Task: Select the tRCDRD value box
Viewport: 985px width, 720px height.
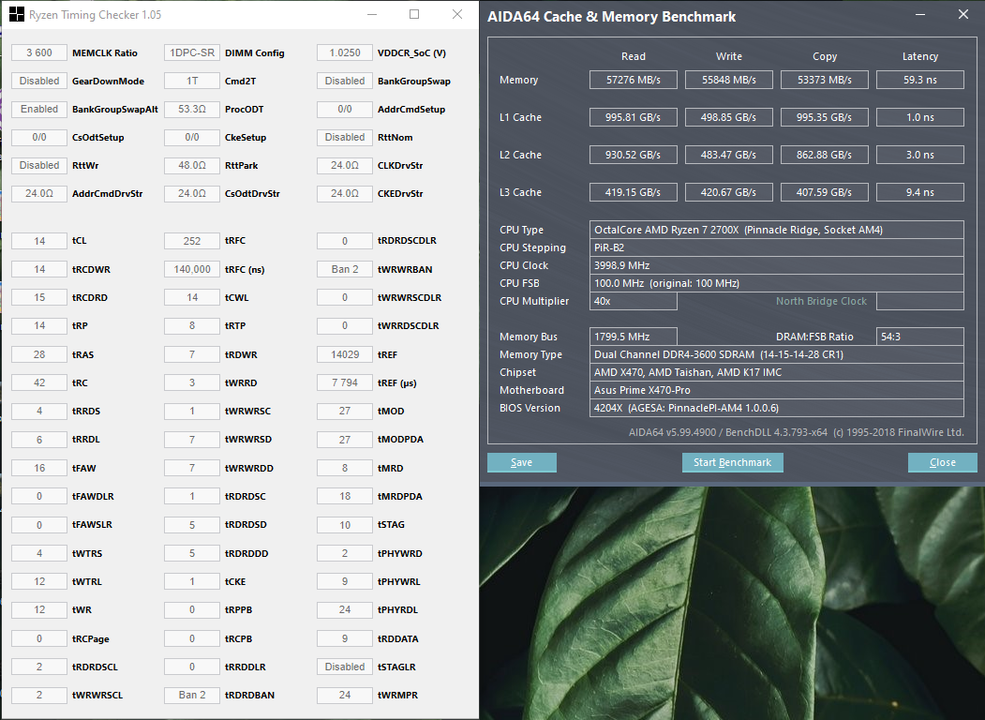Action: click(x=39, y=298)
